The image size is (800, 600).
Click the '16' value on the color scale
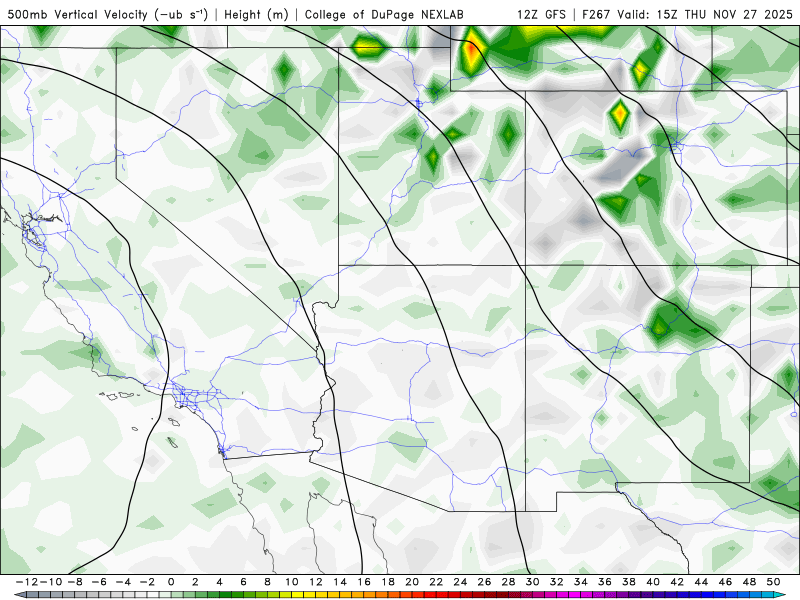[364, 582]
